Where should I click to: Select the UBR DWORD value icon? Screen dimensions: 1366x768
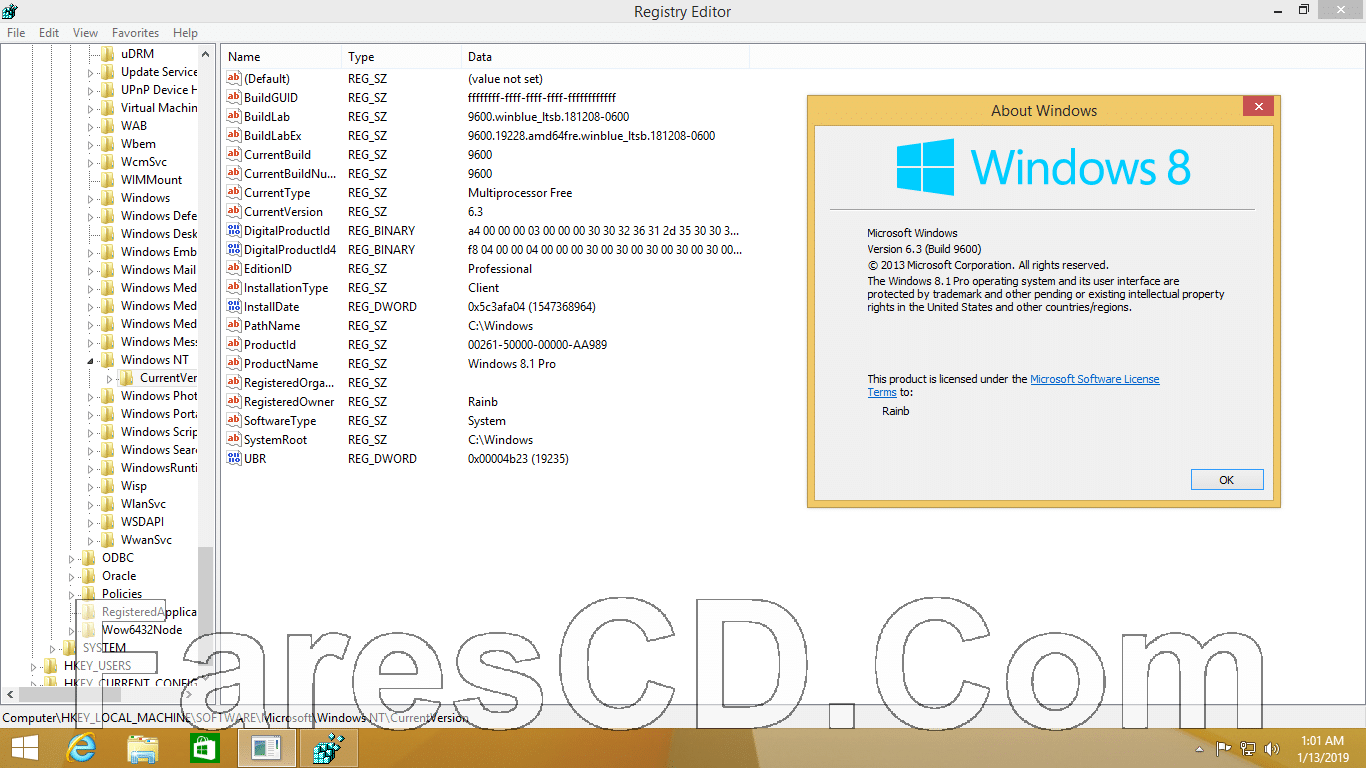click(x=235, y=459)
